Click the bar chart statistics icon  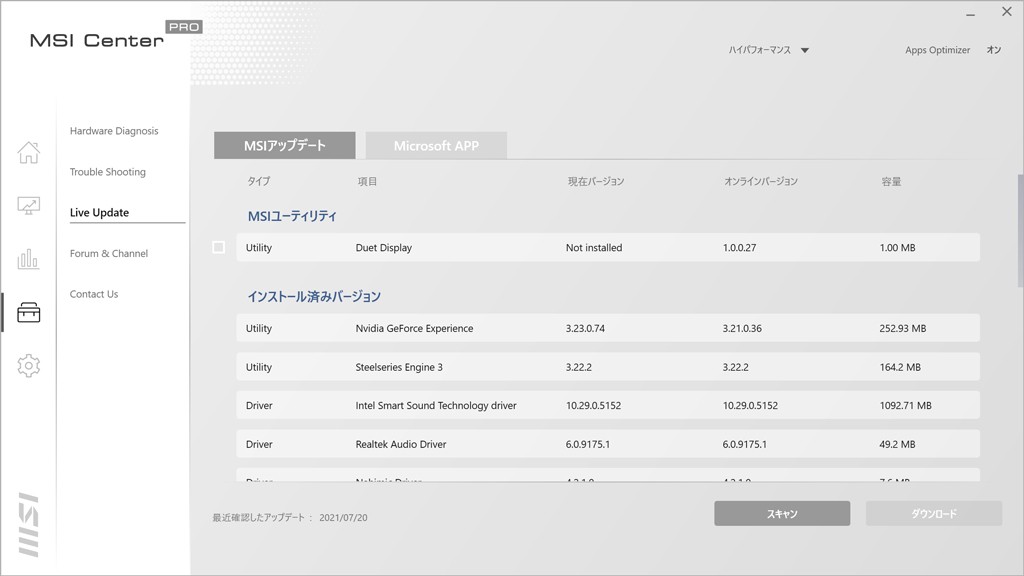[29, 259]
